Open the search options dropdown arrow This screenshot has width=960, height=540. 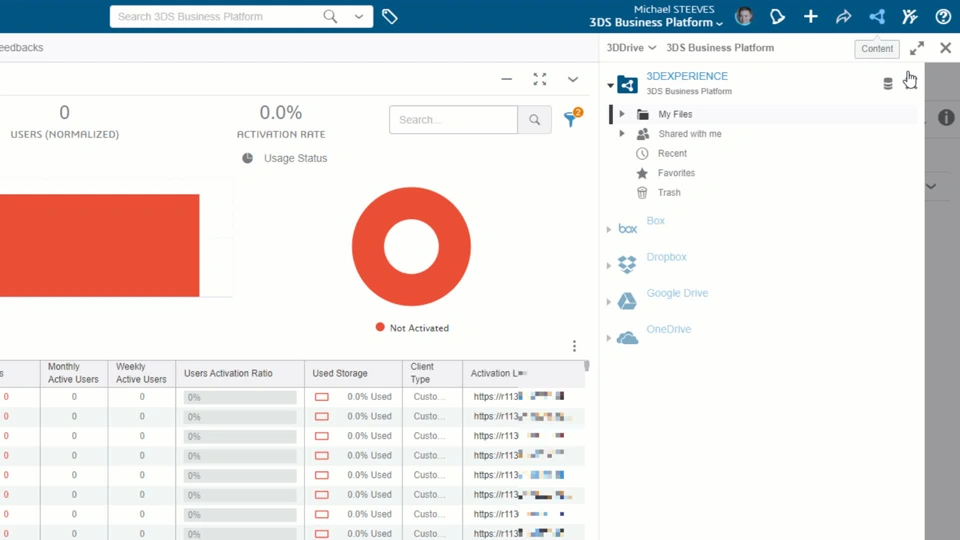coord(359,17)
